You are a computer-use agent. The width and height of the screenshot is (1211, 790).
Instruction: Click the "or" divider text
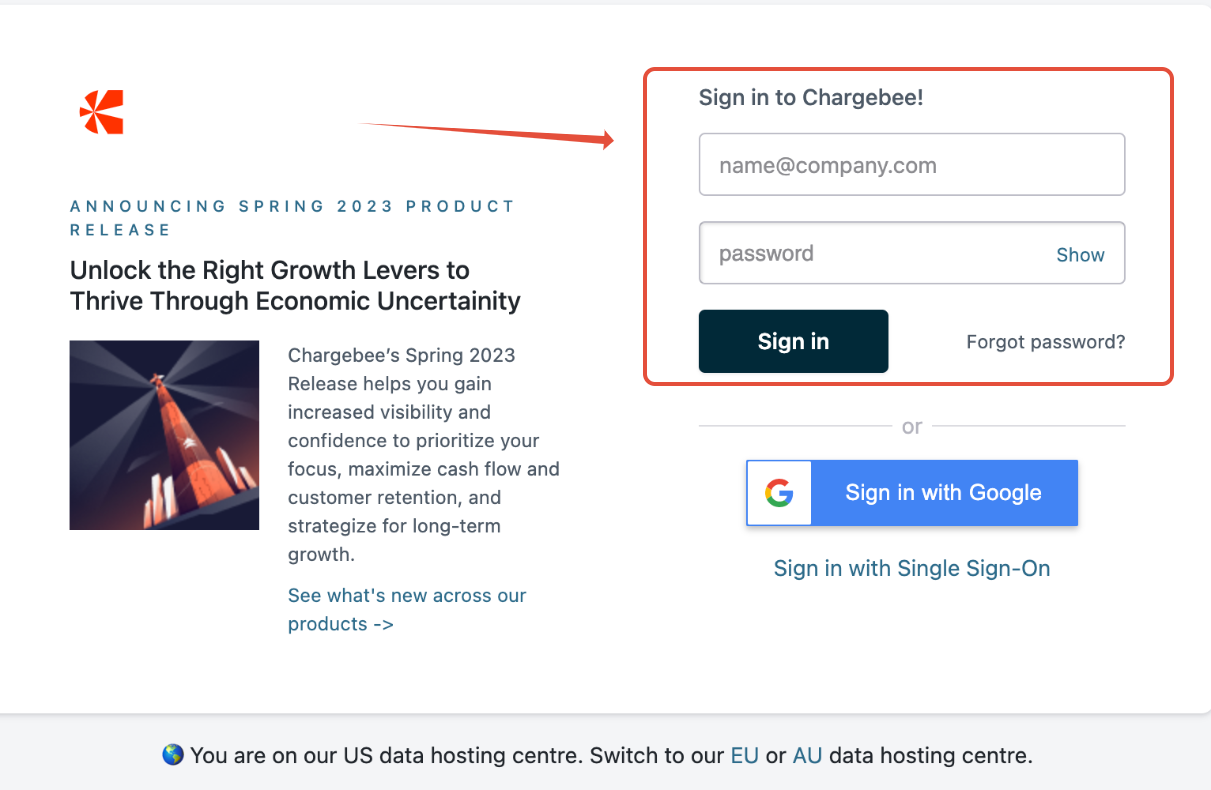(x=912, y=427)
